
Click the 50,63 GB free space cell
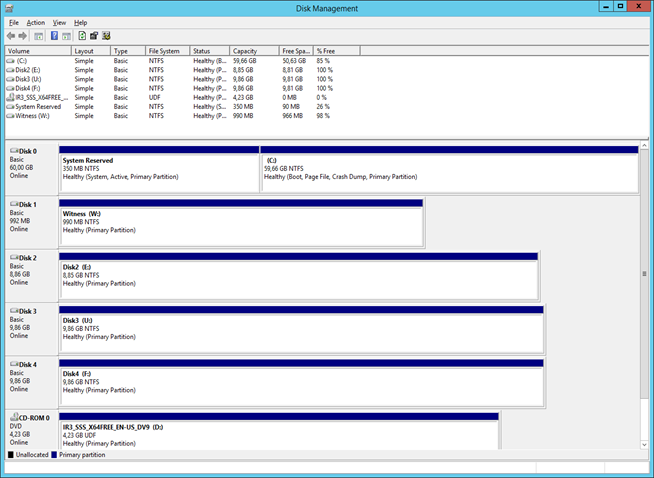tap(294, 61)
